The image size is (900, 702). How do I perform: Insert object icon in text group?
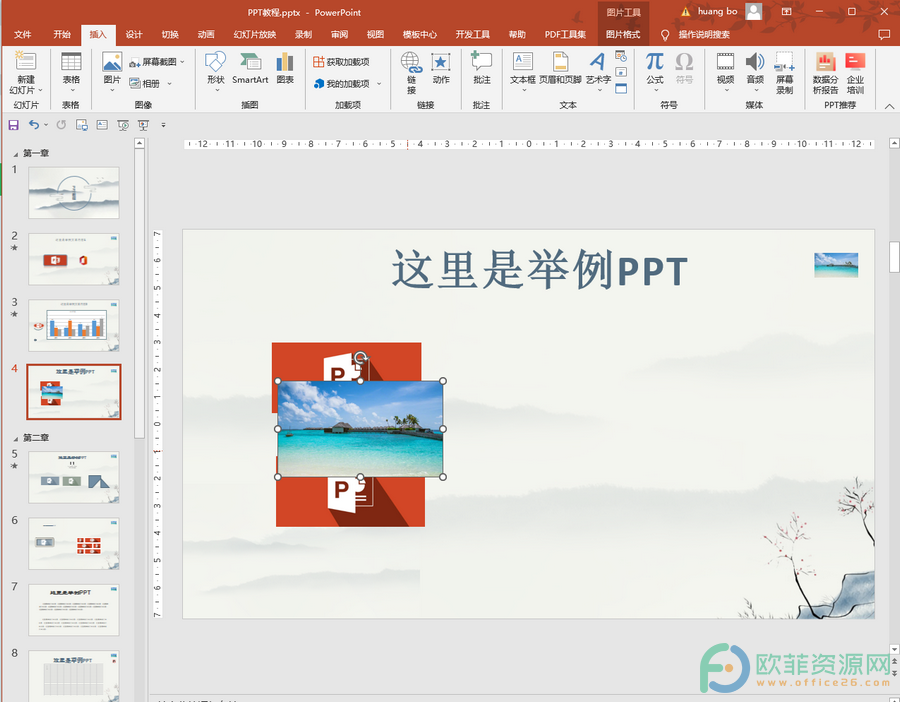[621, 88]
